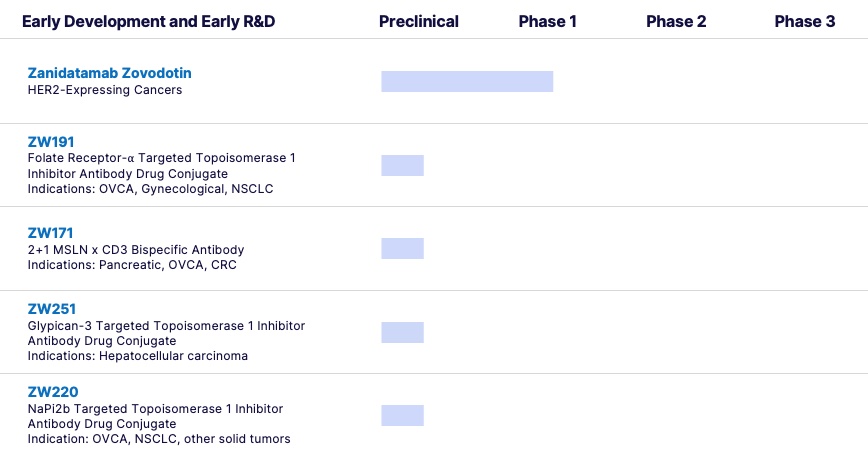The image size is (868, 458).
Task: Click the ZW191 drug name link
Action: pos(50,142)
